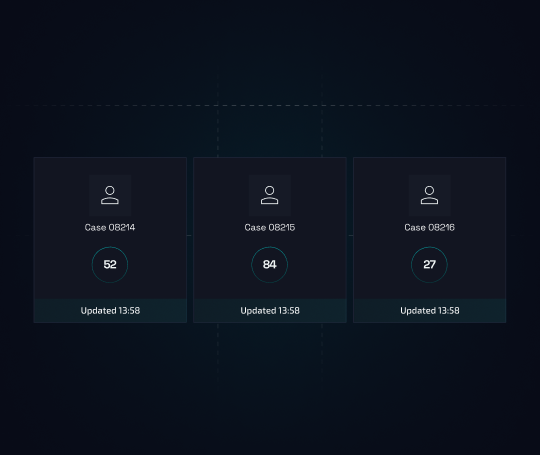
Task: Click the Updated 13:58 footer on Case 08214
Action: coord(110,311)
